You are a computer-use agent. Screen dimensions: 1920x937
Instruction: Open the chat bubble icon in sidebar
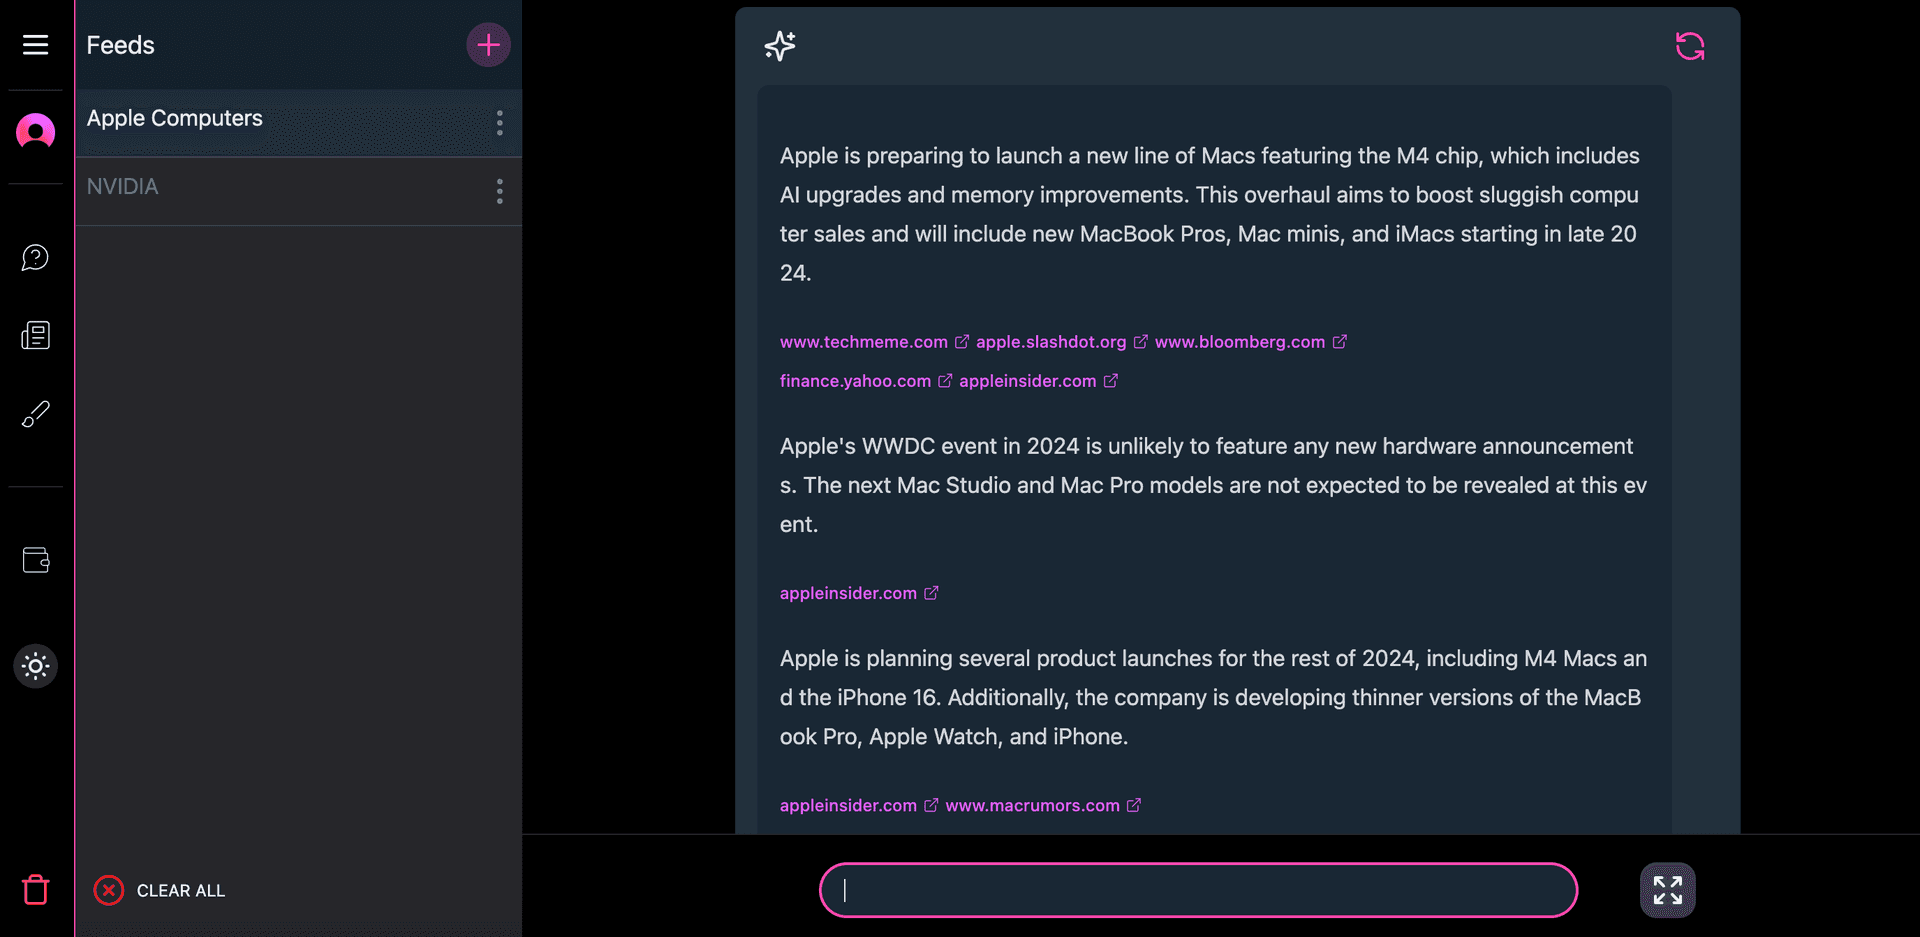pos(35,258)
